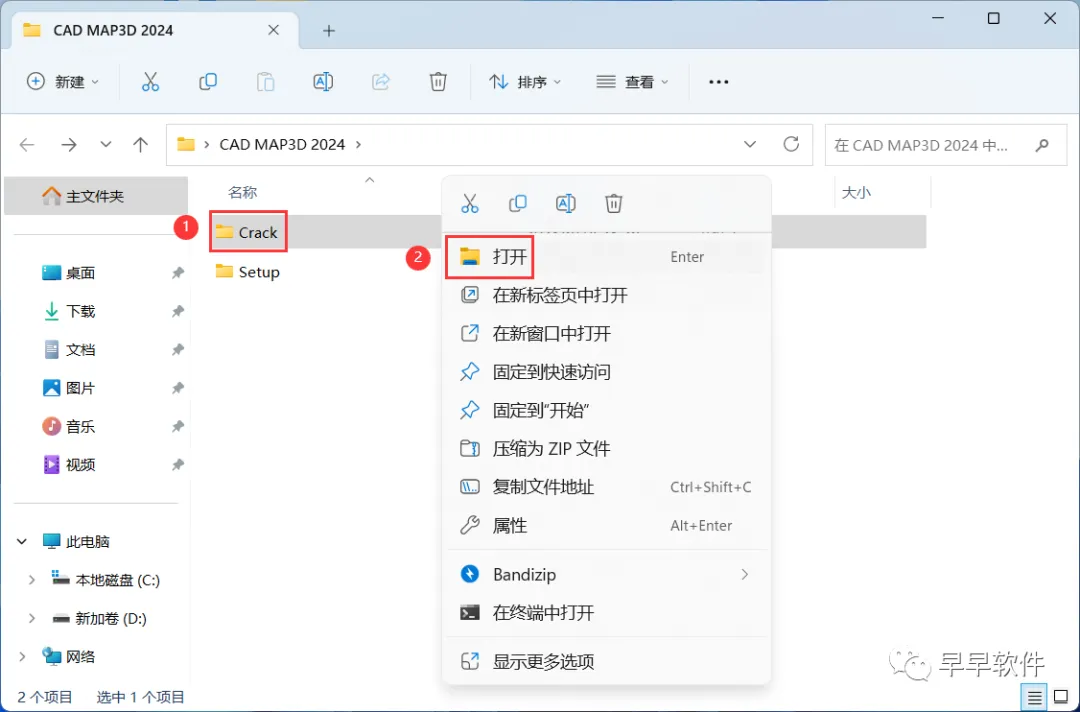
Task: Choose 在新标签页中打开
Action: tap(606, 295)
